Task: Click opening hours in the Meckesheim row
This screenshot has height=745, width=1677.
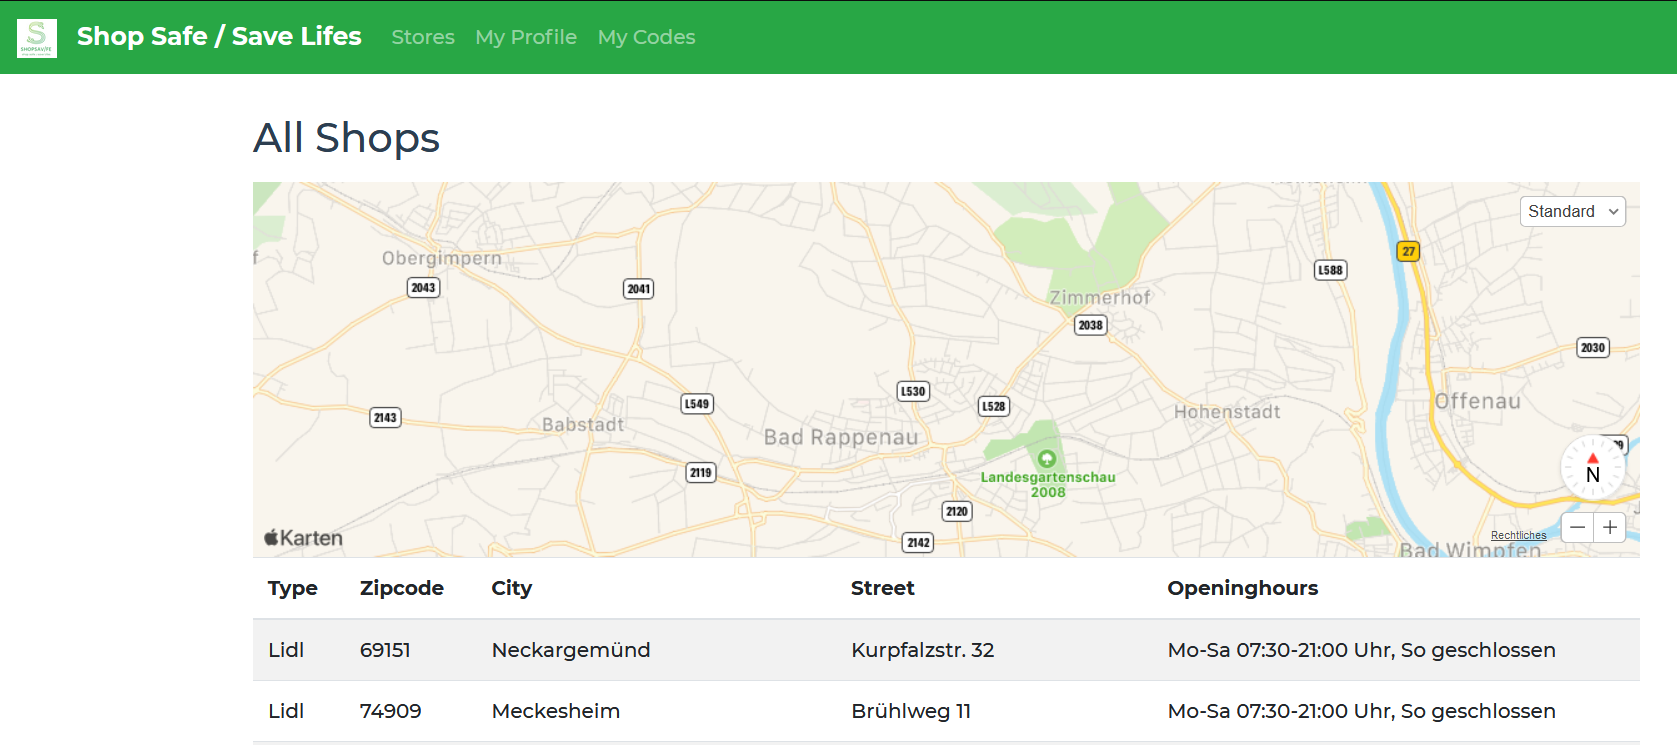Action: point(1362,711)
